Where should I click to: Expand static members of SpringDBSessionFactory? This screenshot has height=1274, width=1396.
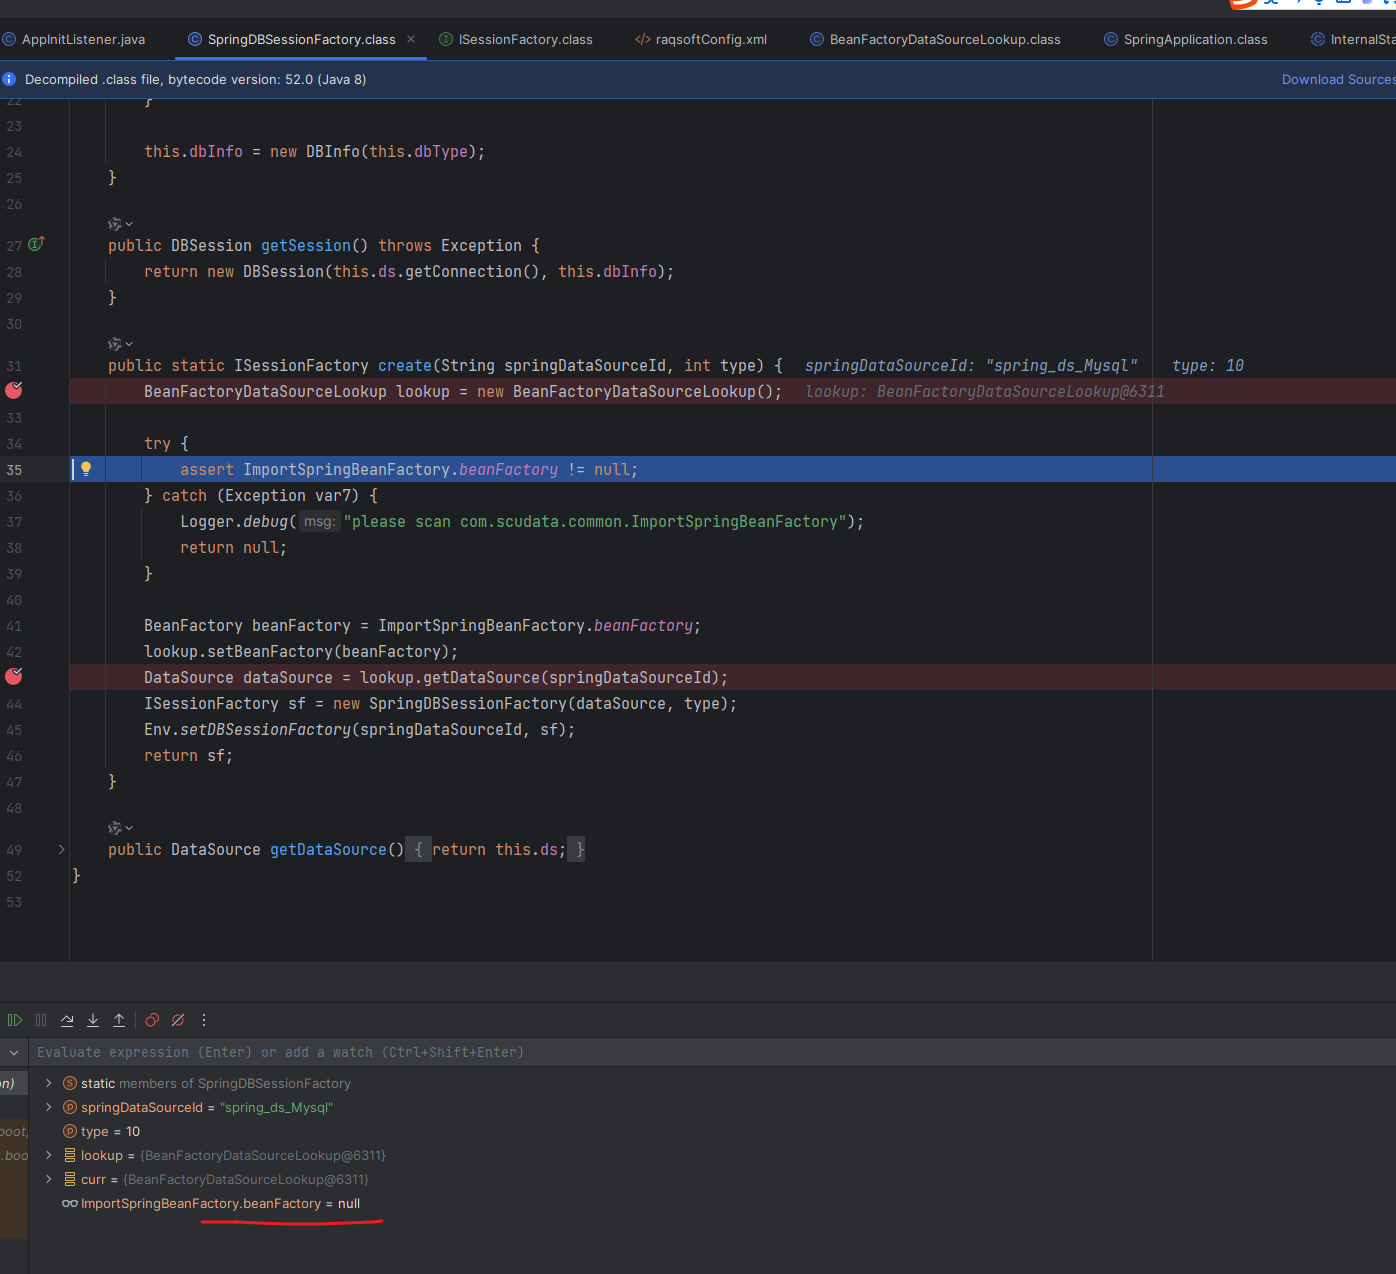[48, 1083]
